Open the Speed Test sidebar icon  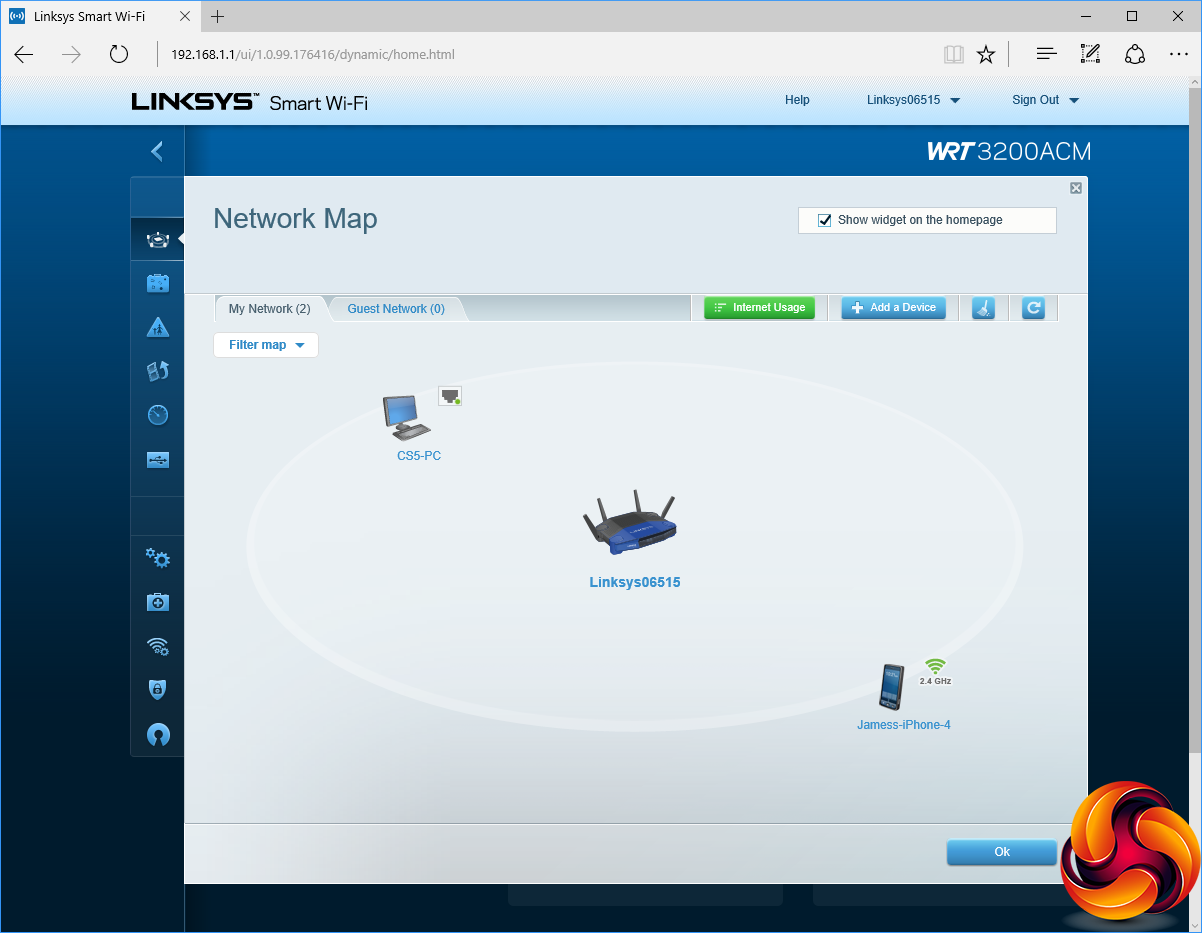[x=158, y=415]
